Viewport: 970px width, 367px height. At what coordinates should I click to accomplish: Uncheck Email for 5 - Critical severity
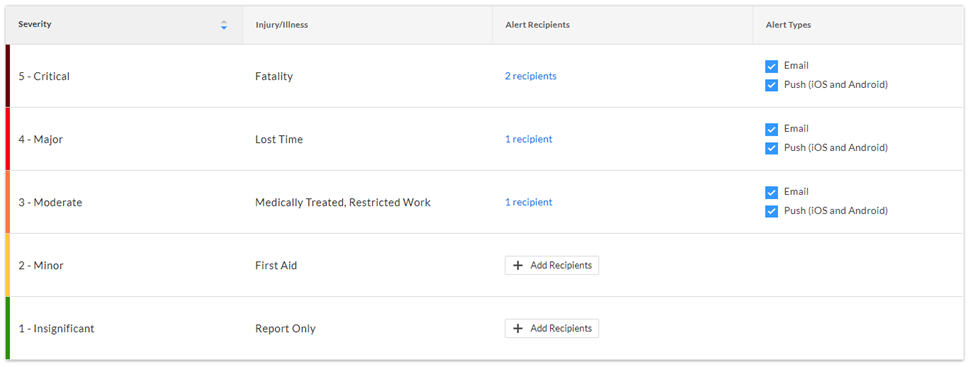tap(771, 66)
